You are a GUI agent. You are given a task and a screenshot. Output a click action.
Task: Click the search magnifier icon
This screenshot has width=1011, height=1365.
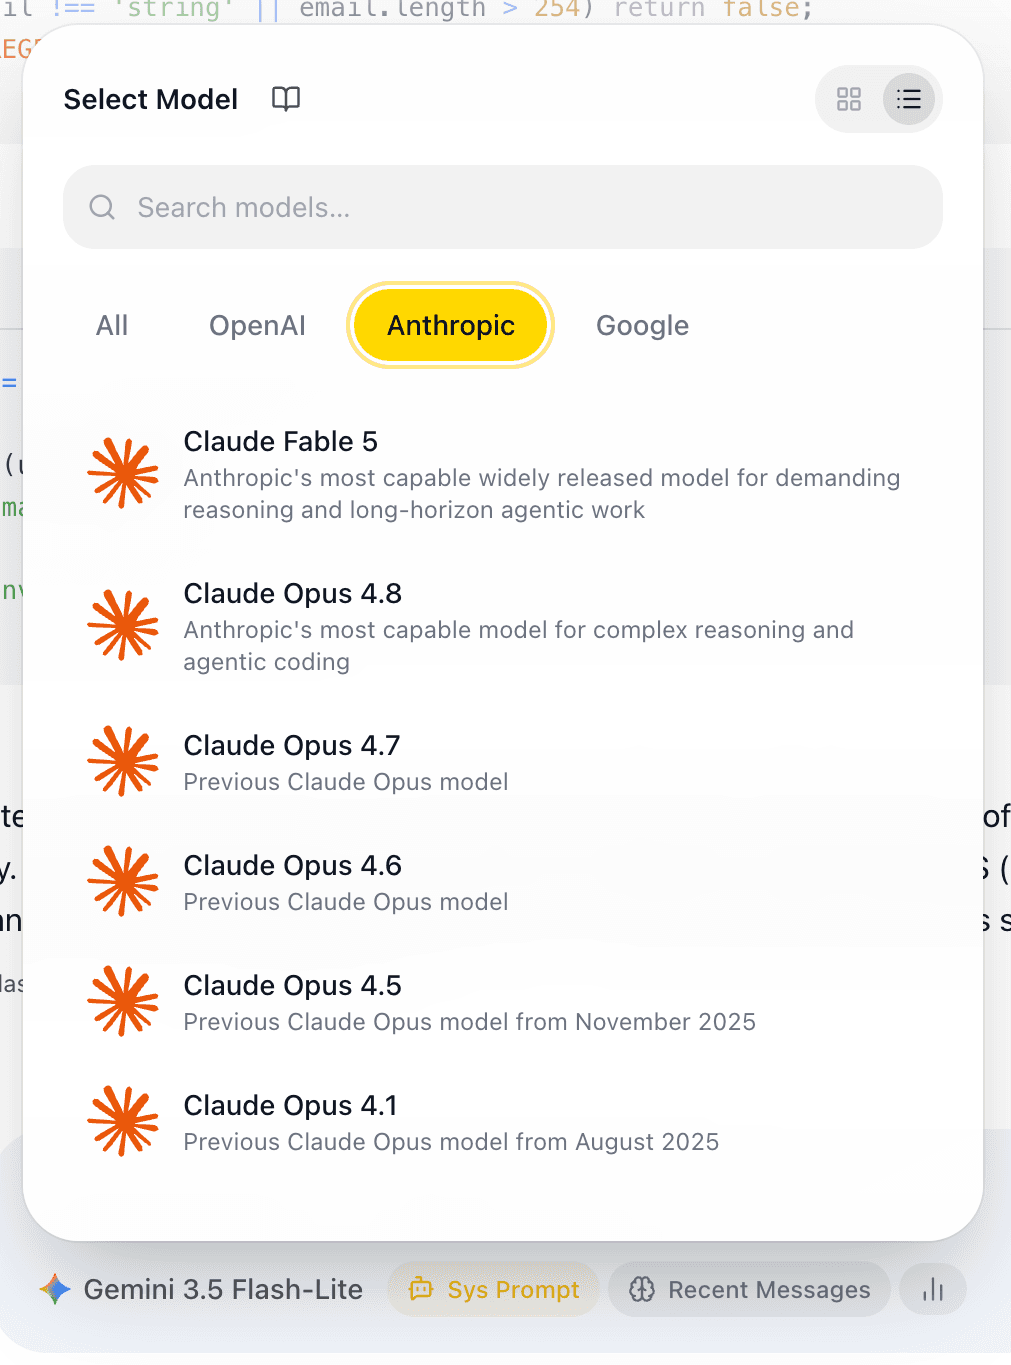click(102, 207)
